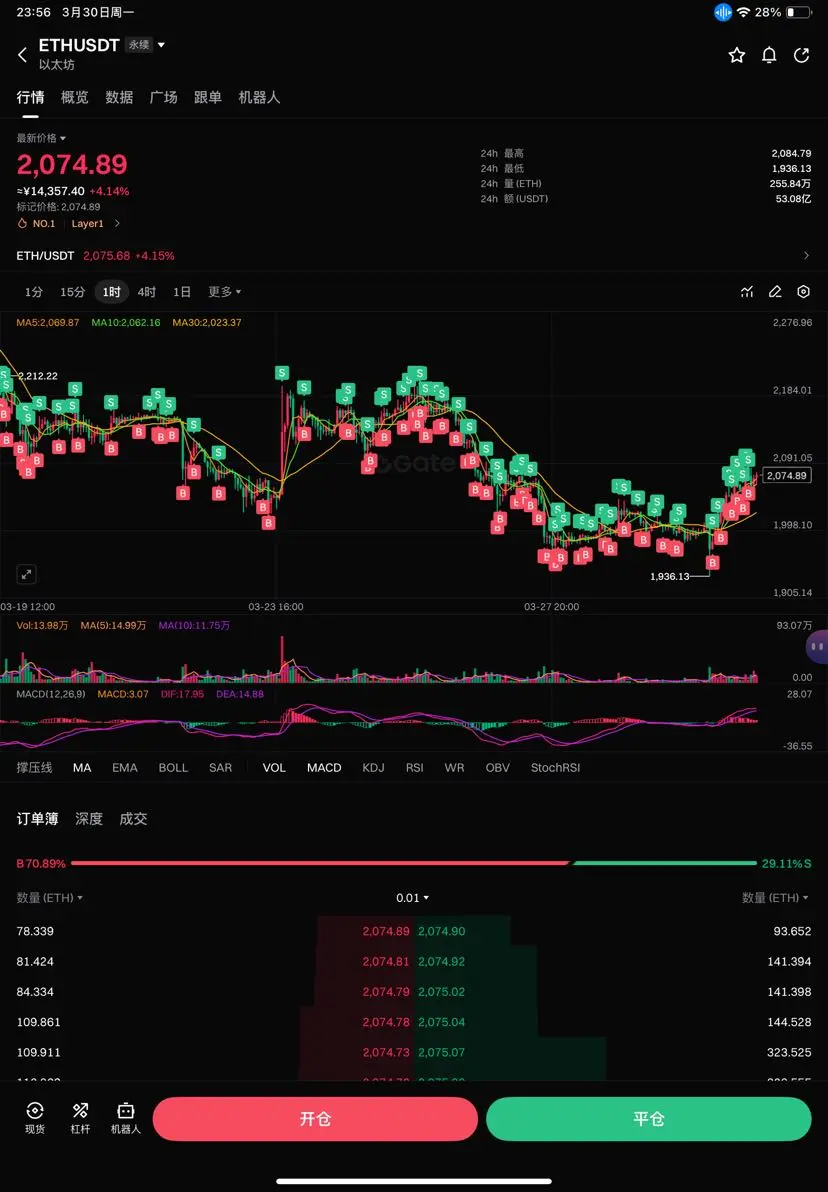This screenshot has height=1192, width=828.
Task: Select the 订单簿 order book tab
Action: pyautogui.click(x=37, y=819)
